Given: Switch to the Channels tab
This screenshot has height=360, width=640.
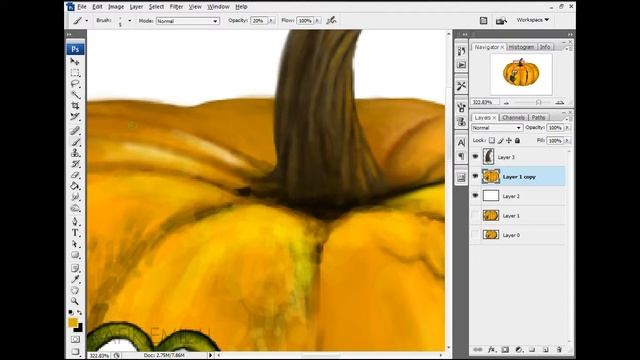Looking at the screenshot, I should pos(513,118).
